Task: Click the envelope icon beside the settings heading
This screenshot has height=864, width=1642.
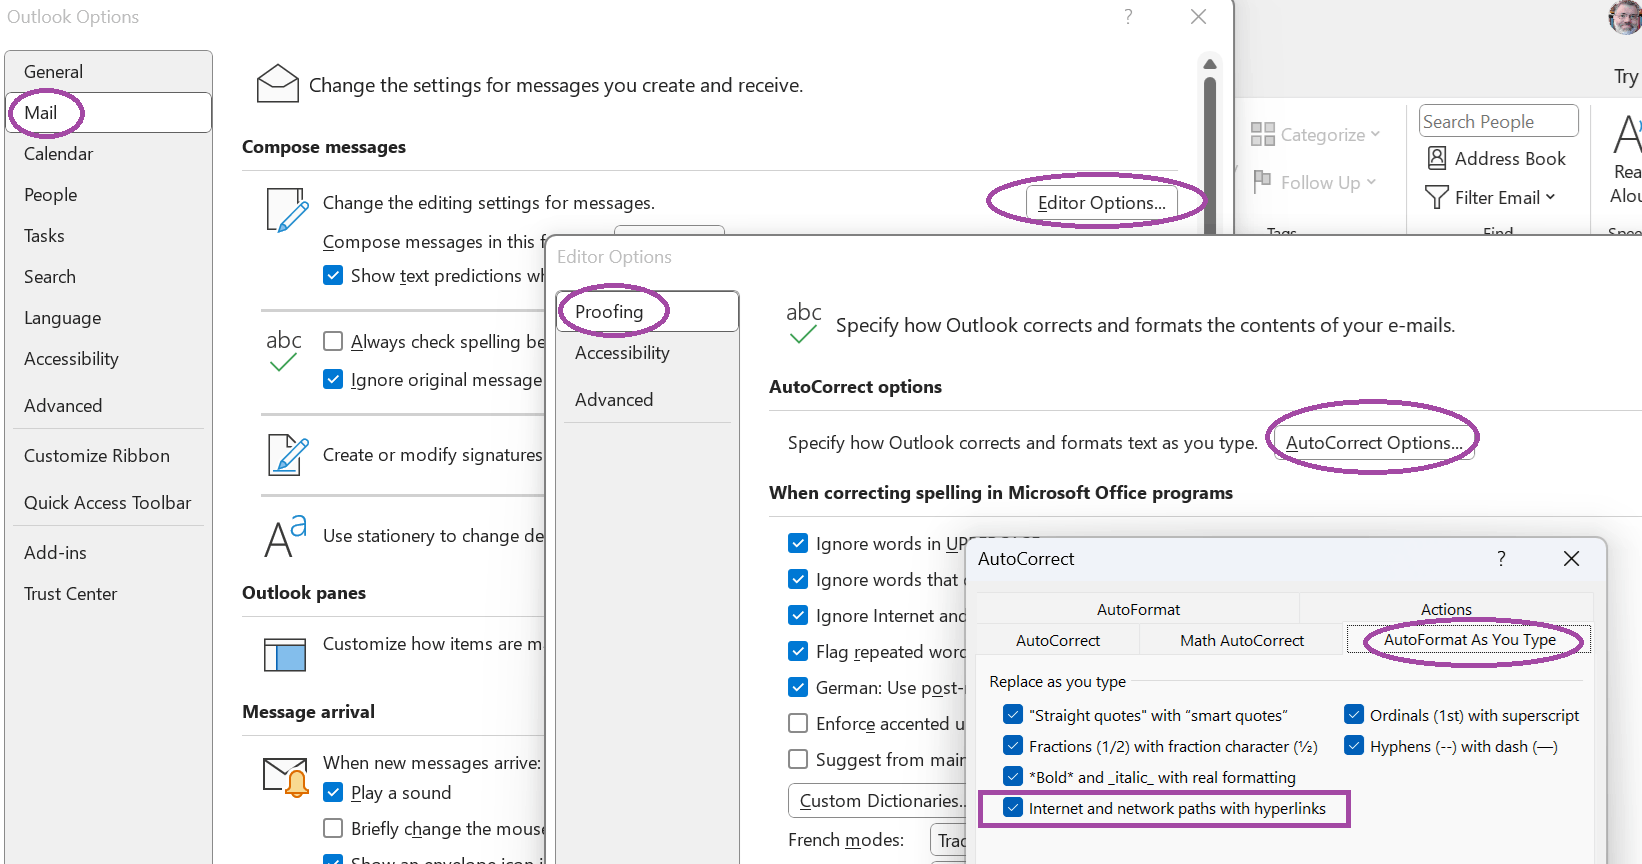Action: pos(278,84)
